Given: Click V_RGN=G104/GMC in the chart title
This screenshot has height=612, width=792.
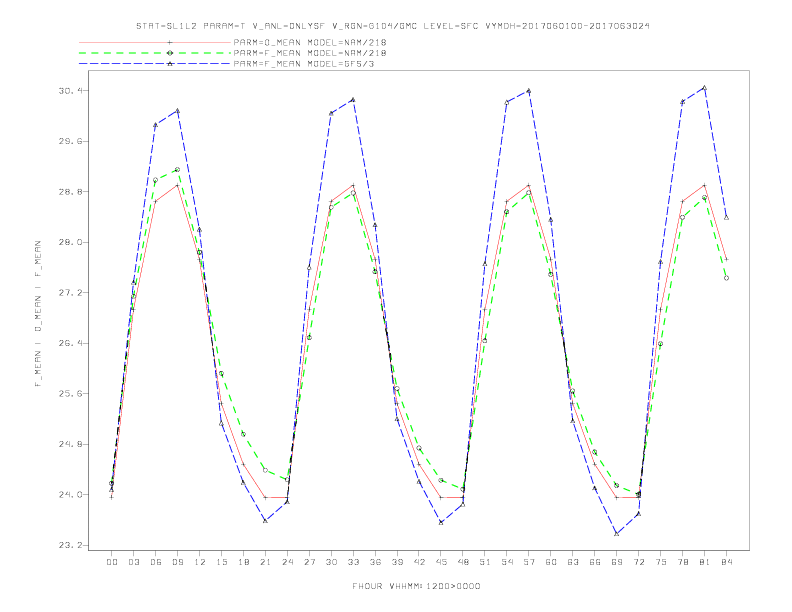Looking at the screenshot, I should 375,26.
